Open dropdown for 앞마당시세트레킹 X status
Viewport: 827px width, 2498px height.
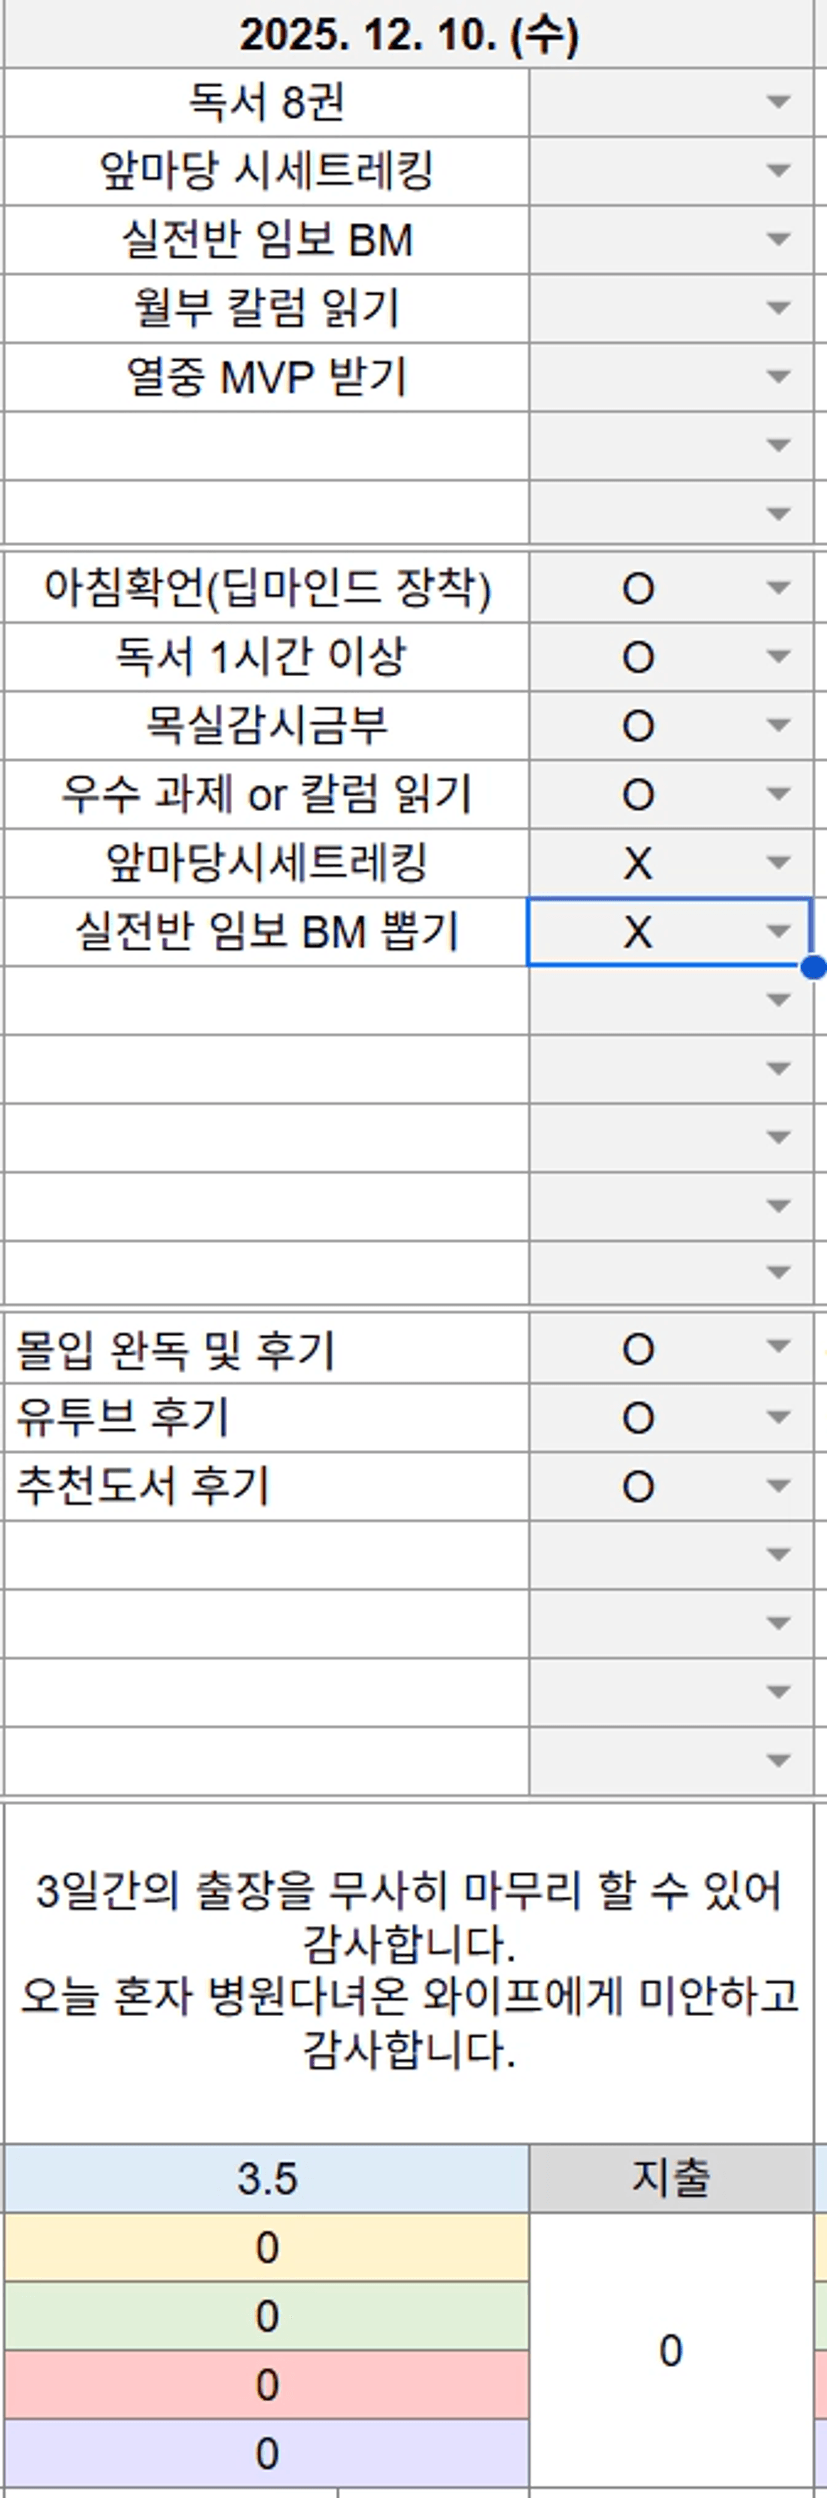point(778,862)
